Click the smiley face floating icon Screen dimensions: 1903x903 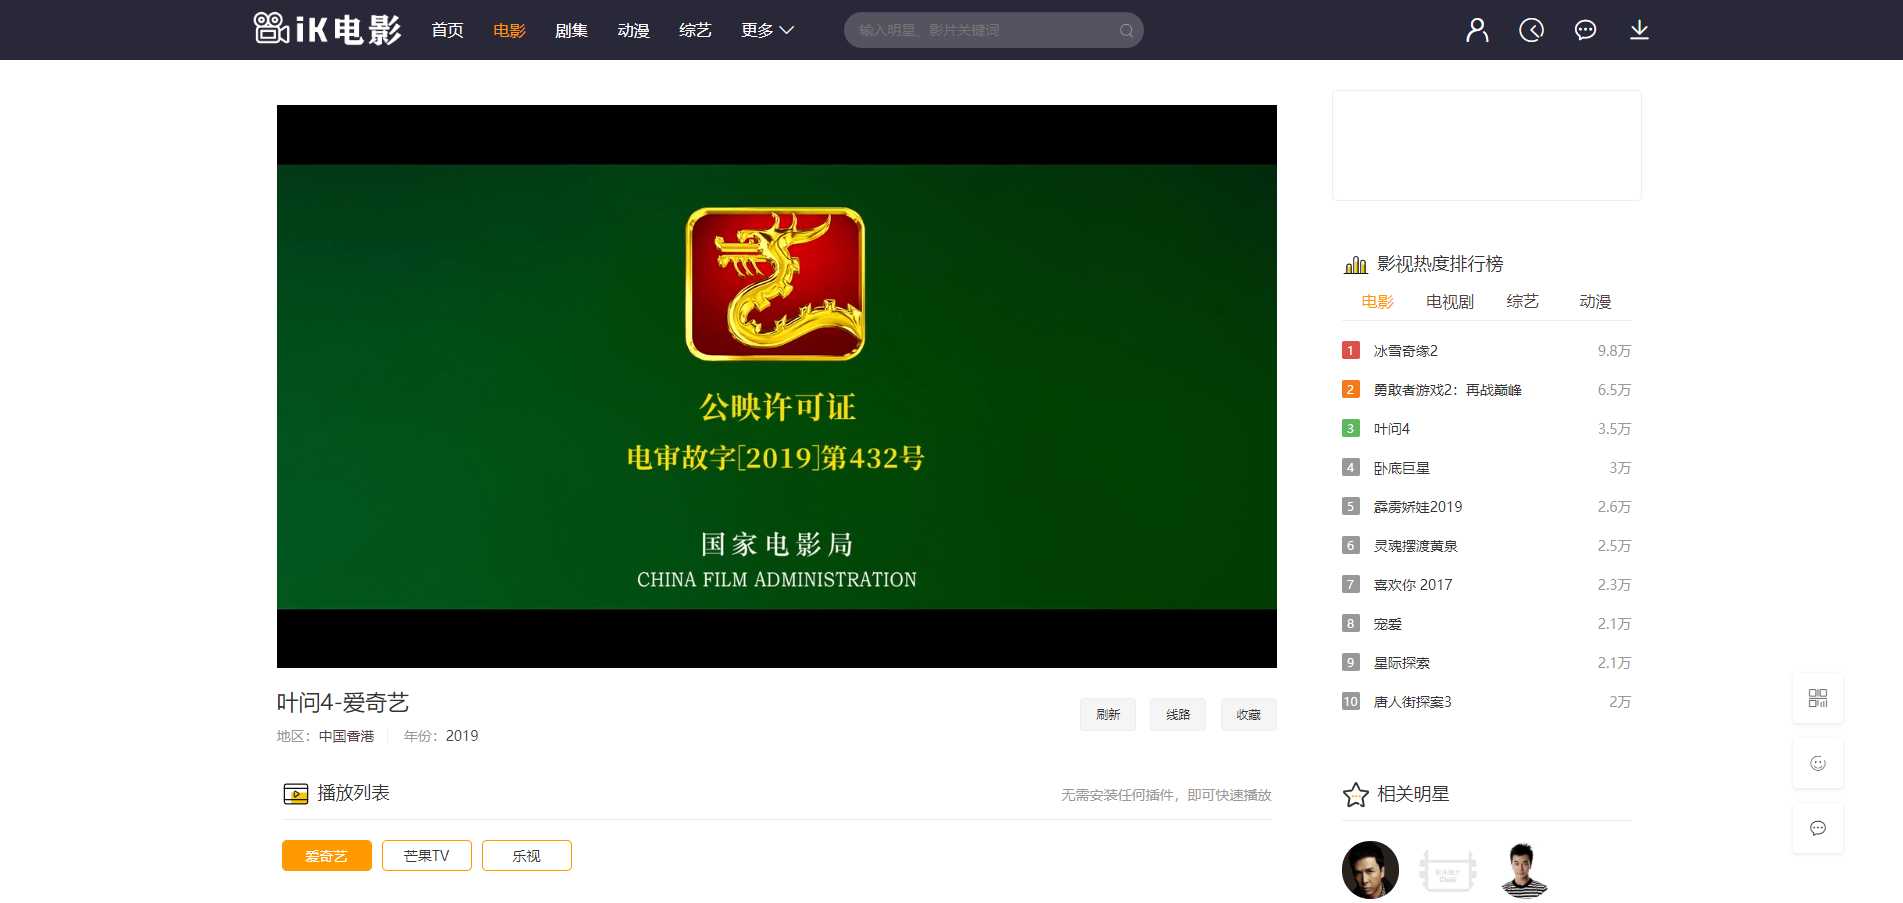click(1818, 763)
